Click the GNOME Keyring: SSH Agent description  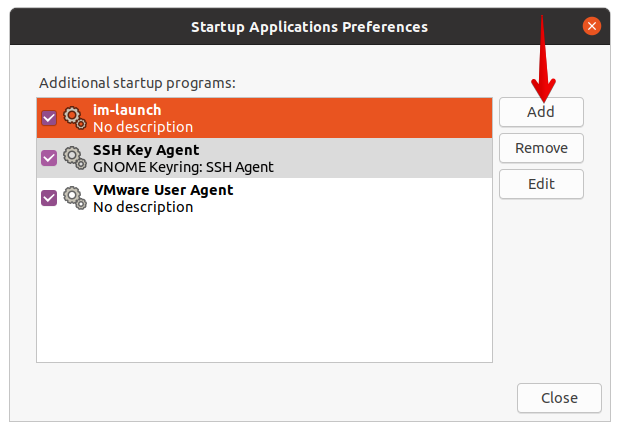pyautogui.click(x=183, y=167)
